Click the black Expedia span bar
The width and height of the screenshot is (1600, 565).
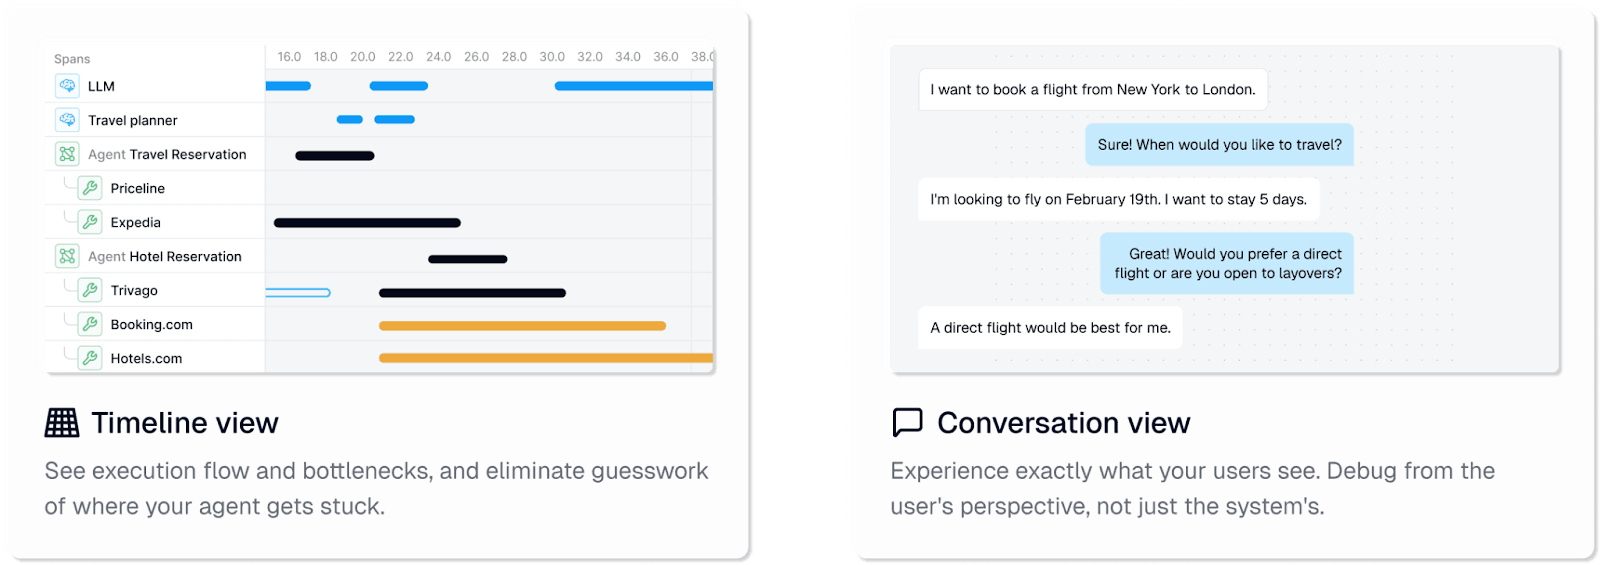[367, 223]
